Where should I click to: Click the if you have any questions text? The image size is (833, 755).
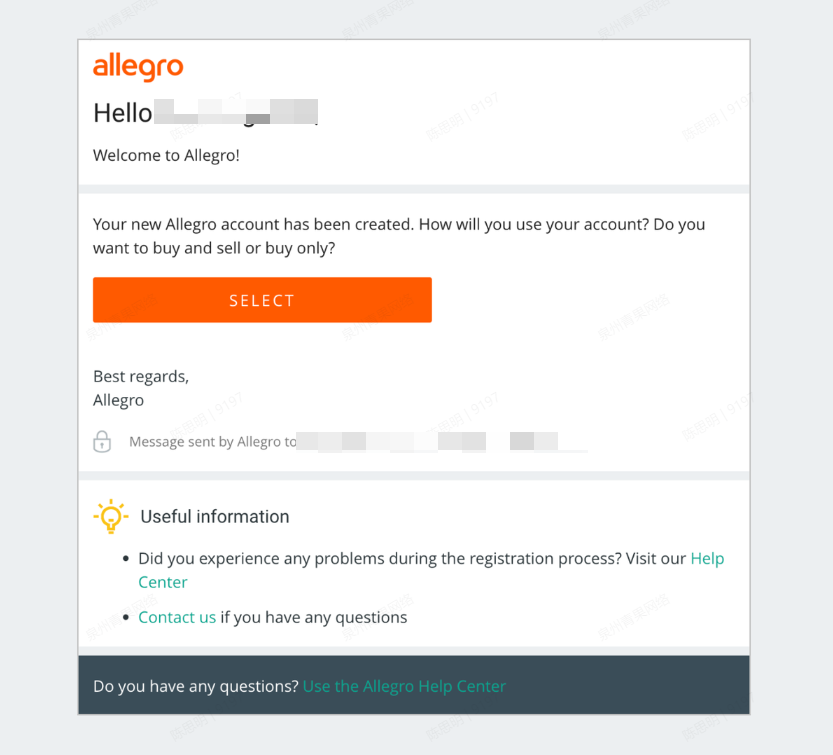[x=313, y=617]
